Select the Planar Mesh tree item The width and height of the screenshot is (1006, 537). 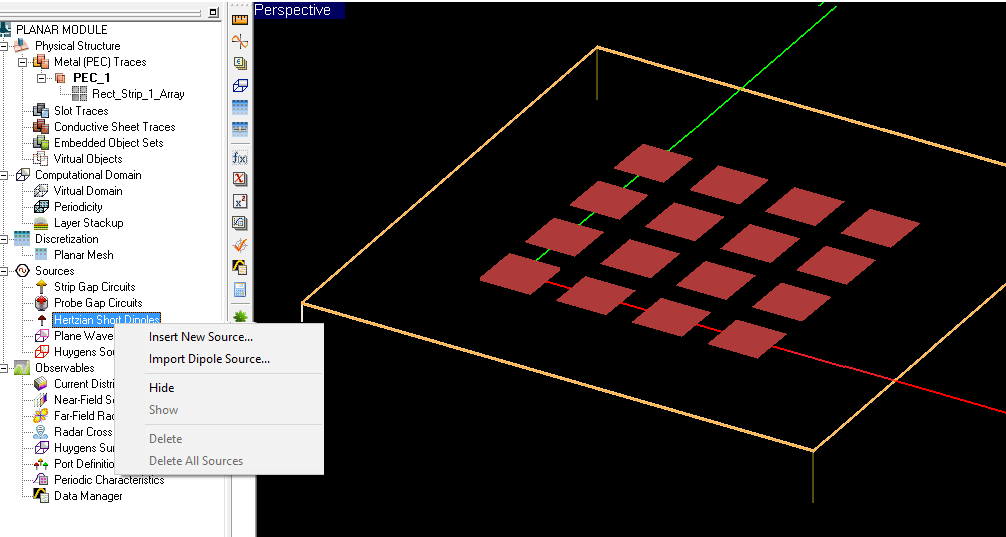pos(83,255)
